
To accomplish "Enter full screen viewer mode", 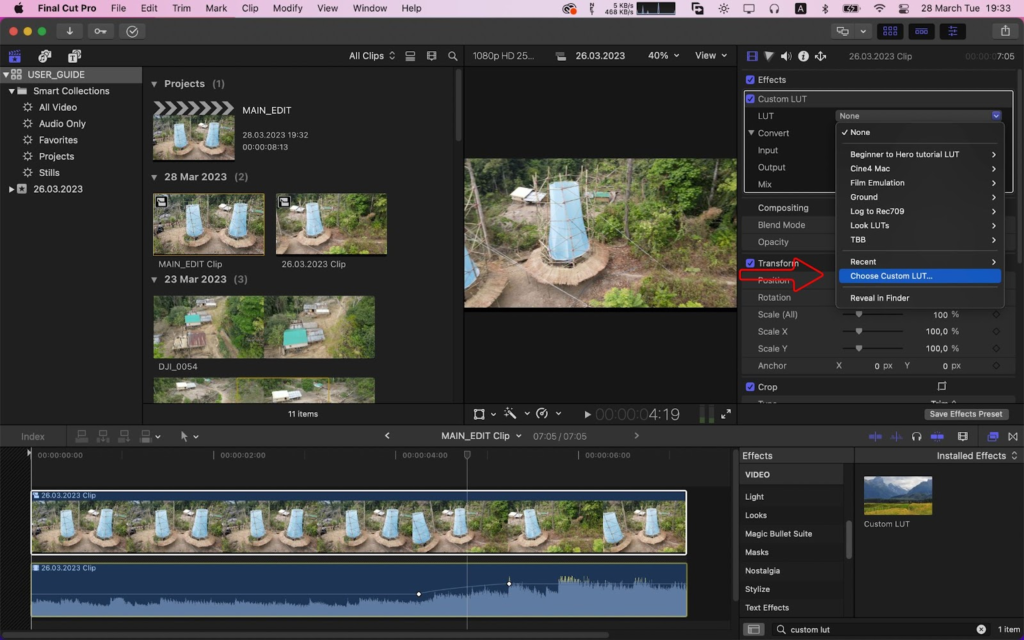I will (x=726, y=415).
